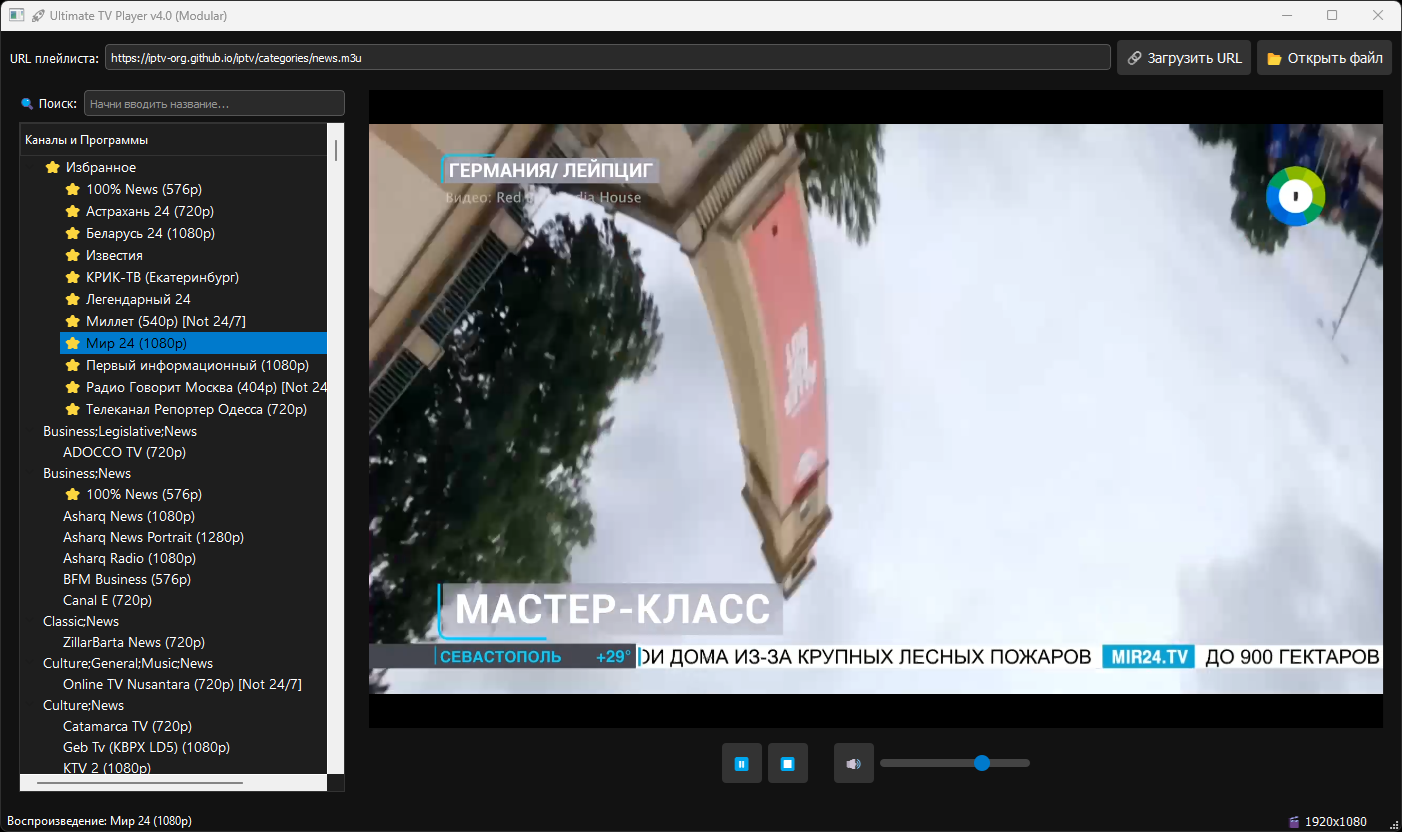Open the Culture;News category
1402x832 pixels.
click(84, 705)
